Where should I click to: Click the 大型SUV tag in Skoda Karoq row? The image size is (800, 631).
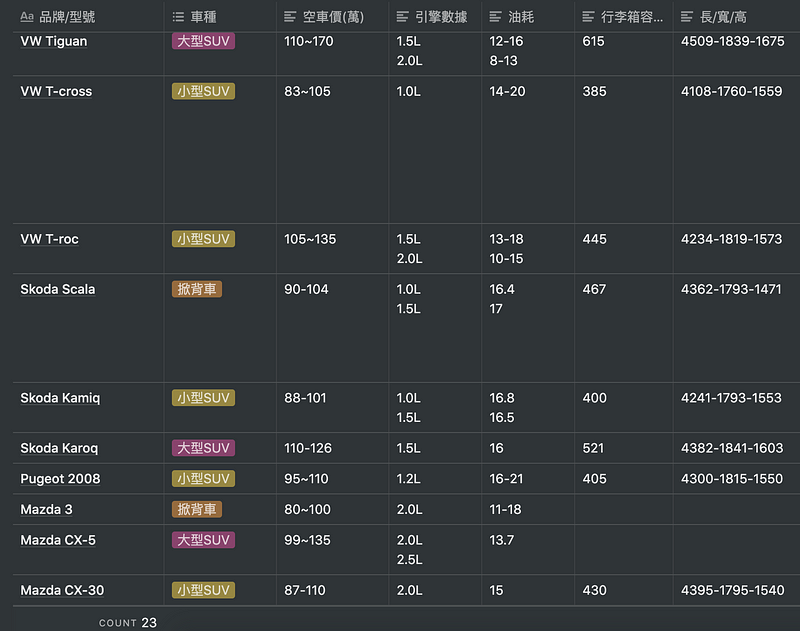coord(203,448)
